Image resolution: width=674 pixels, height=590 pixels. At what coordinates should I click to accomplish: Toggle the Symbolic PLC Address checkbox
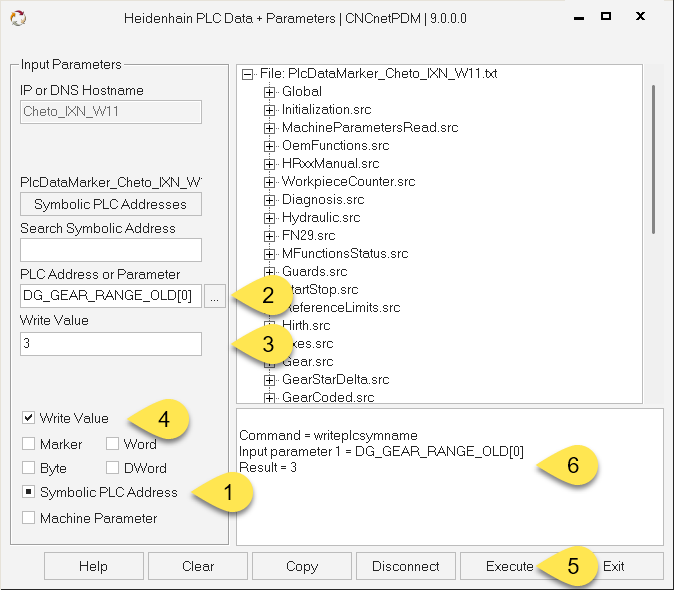[x=28, y=492]
